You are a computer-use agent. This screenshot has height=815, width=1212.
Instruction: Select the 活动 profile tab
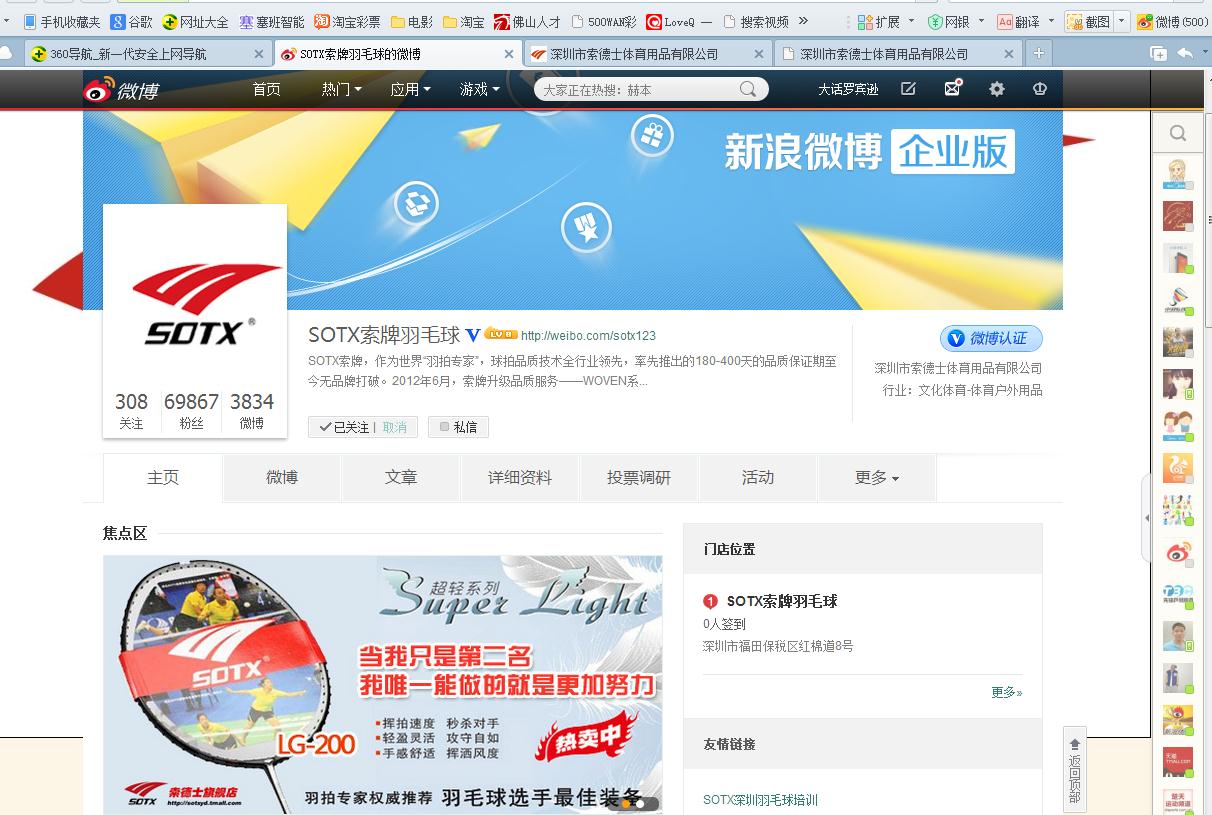pyautogui.click(x=758, y=478)
